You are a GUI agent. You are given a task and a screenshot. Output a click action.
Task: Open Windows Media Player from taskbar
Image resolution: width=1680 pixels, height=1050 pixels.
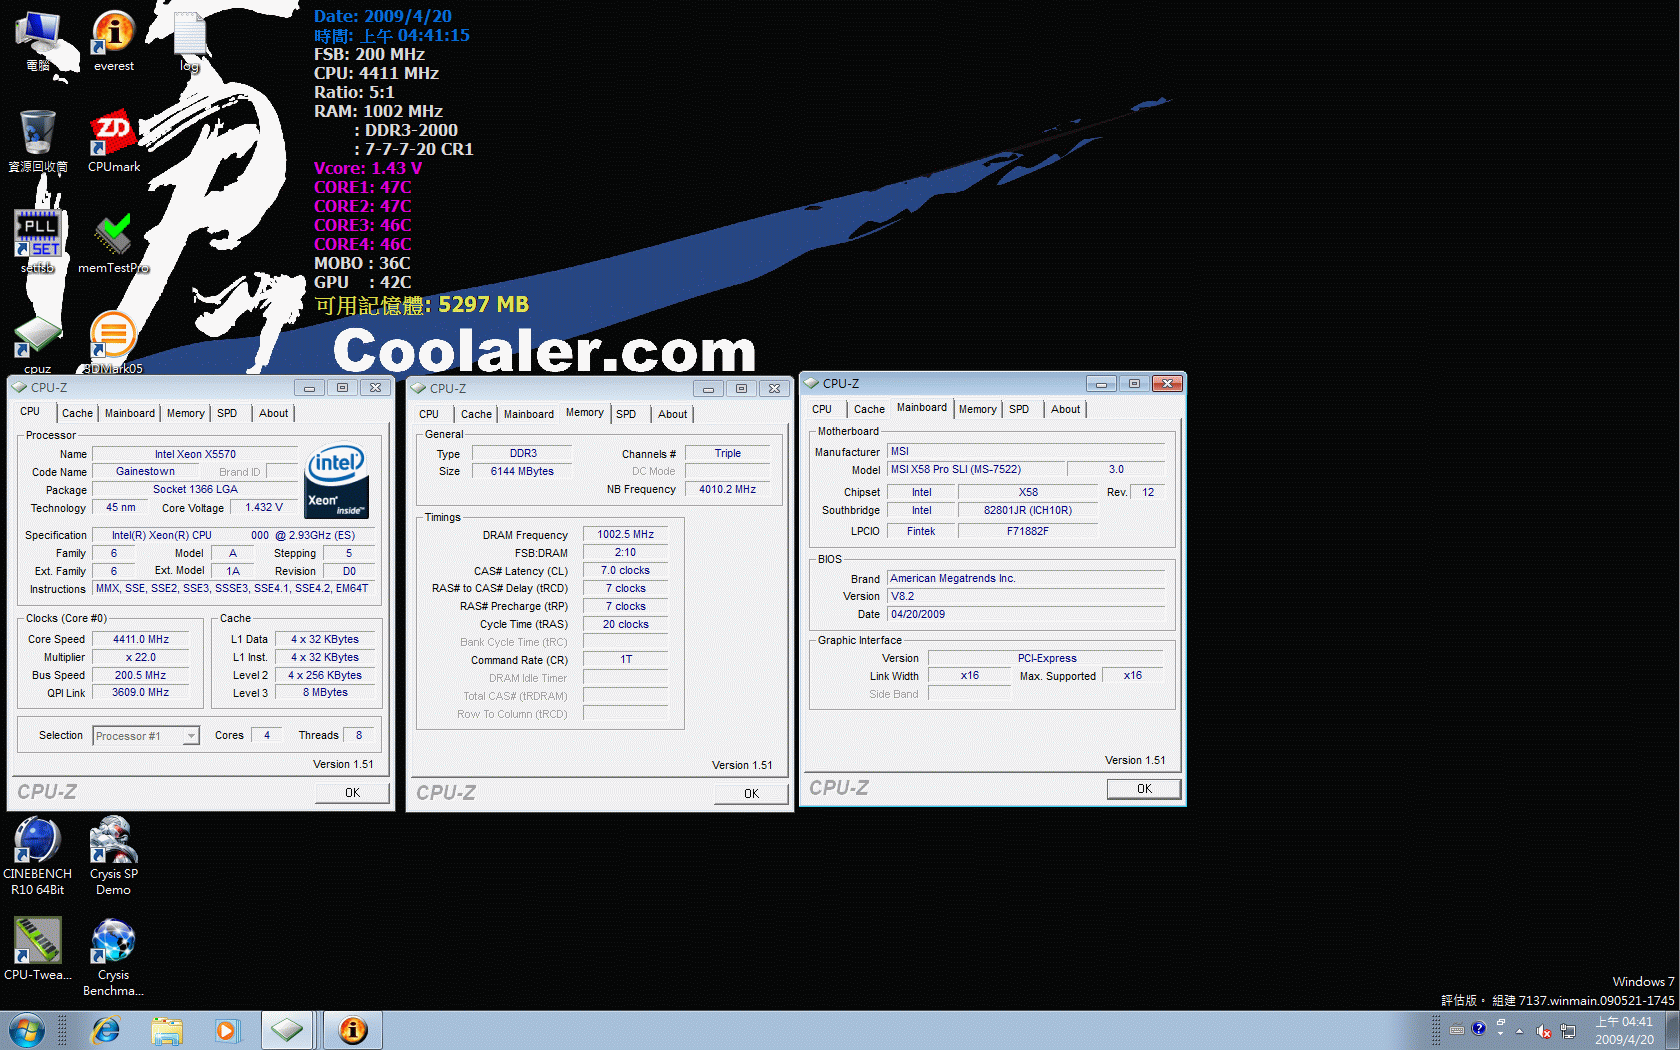(227, 1030)
